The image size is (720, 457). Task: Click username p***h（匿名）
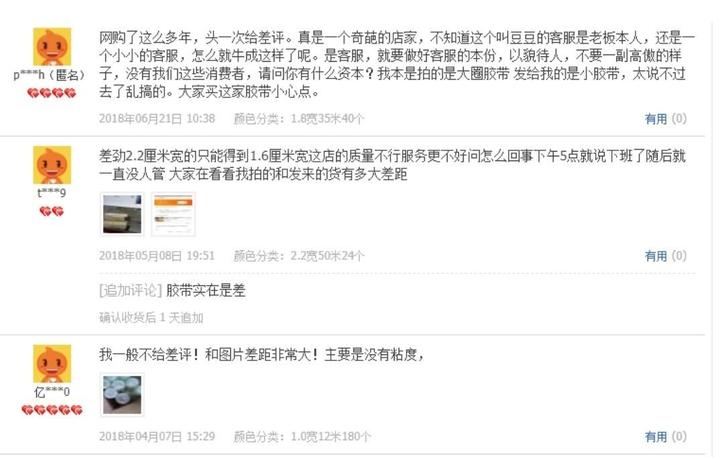pyautogui.click(x=50, y=75)
